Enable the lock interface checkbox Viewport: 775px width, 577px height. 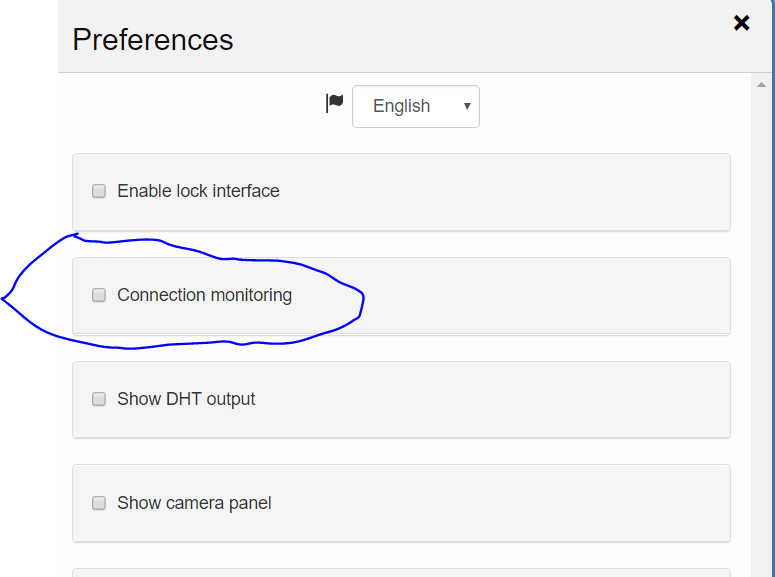(x=99, y=191)
